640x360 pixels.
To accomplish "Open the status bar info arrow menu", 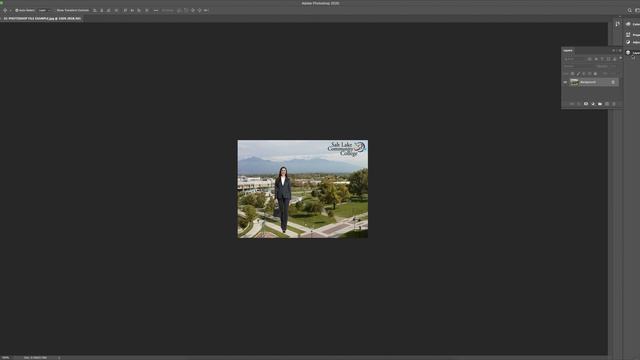I will click(x=59, y=358).
